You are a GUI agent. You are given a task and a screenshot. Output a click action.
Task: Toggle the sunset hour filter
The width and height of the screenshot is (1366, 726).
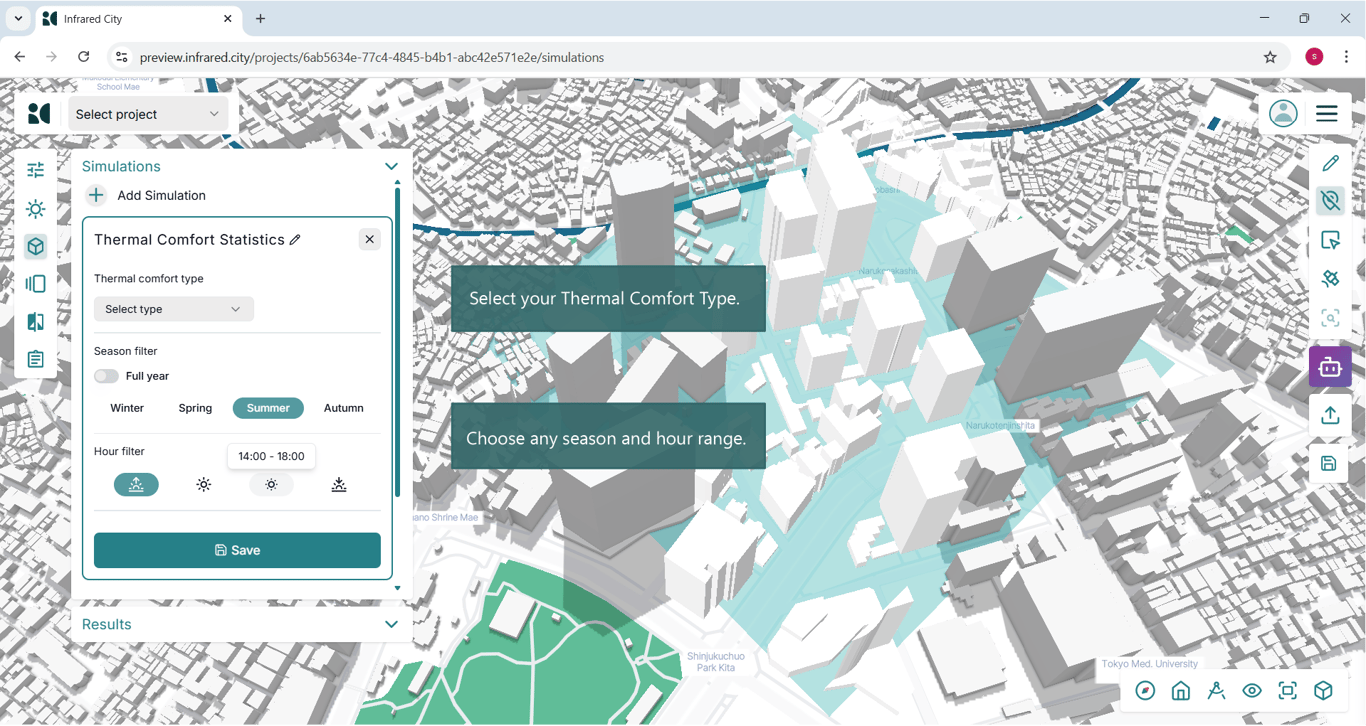[x=339, y=485]
